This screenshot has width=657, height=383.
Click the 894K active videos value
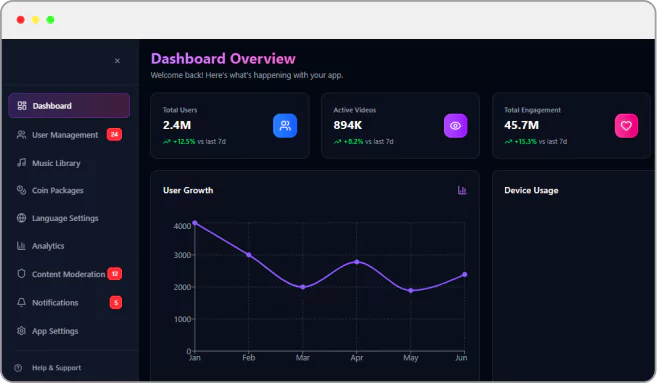348,125
